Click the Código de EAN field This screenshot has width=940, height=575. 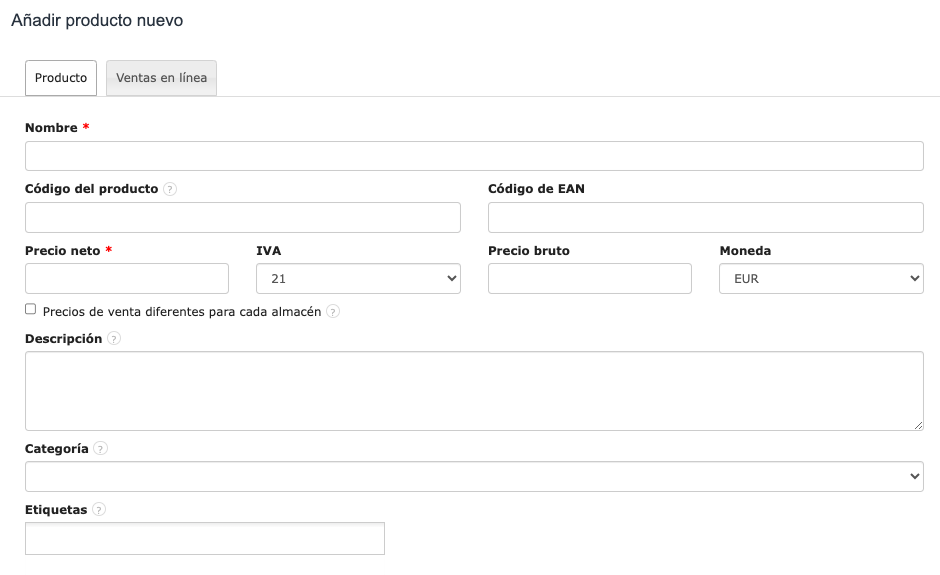705,217
